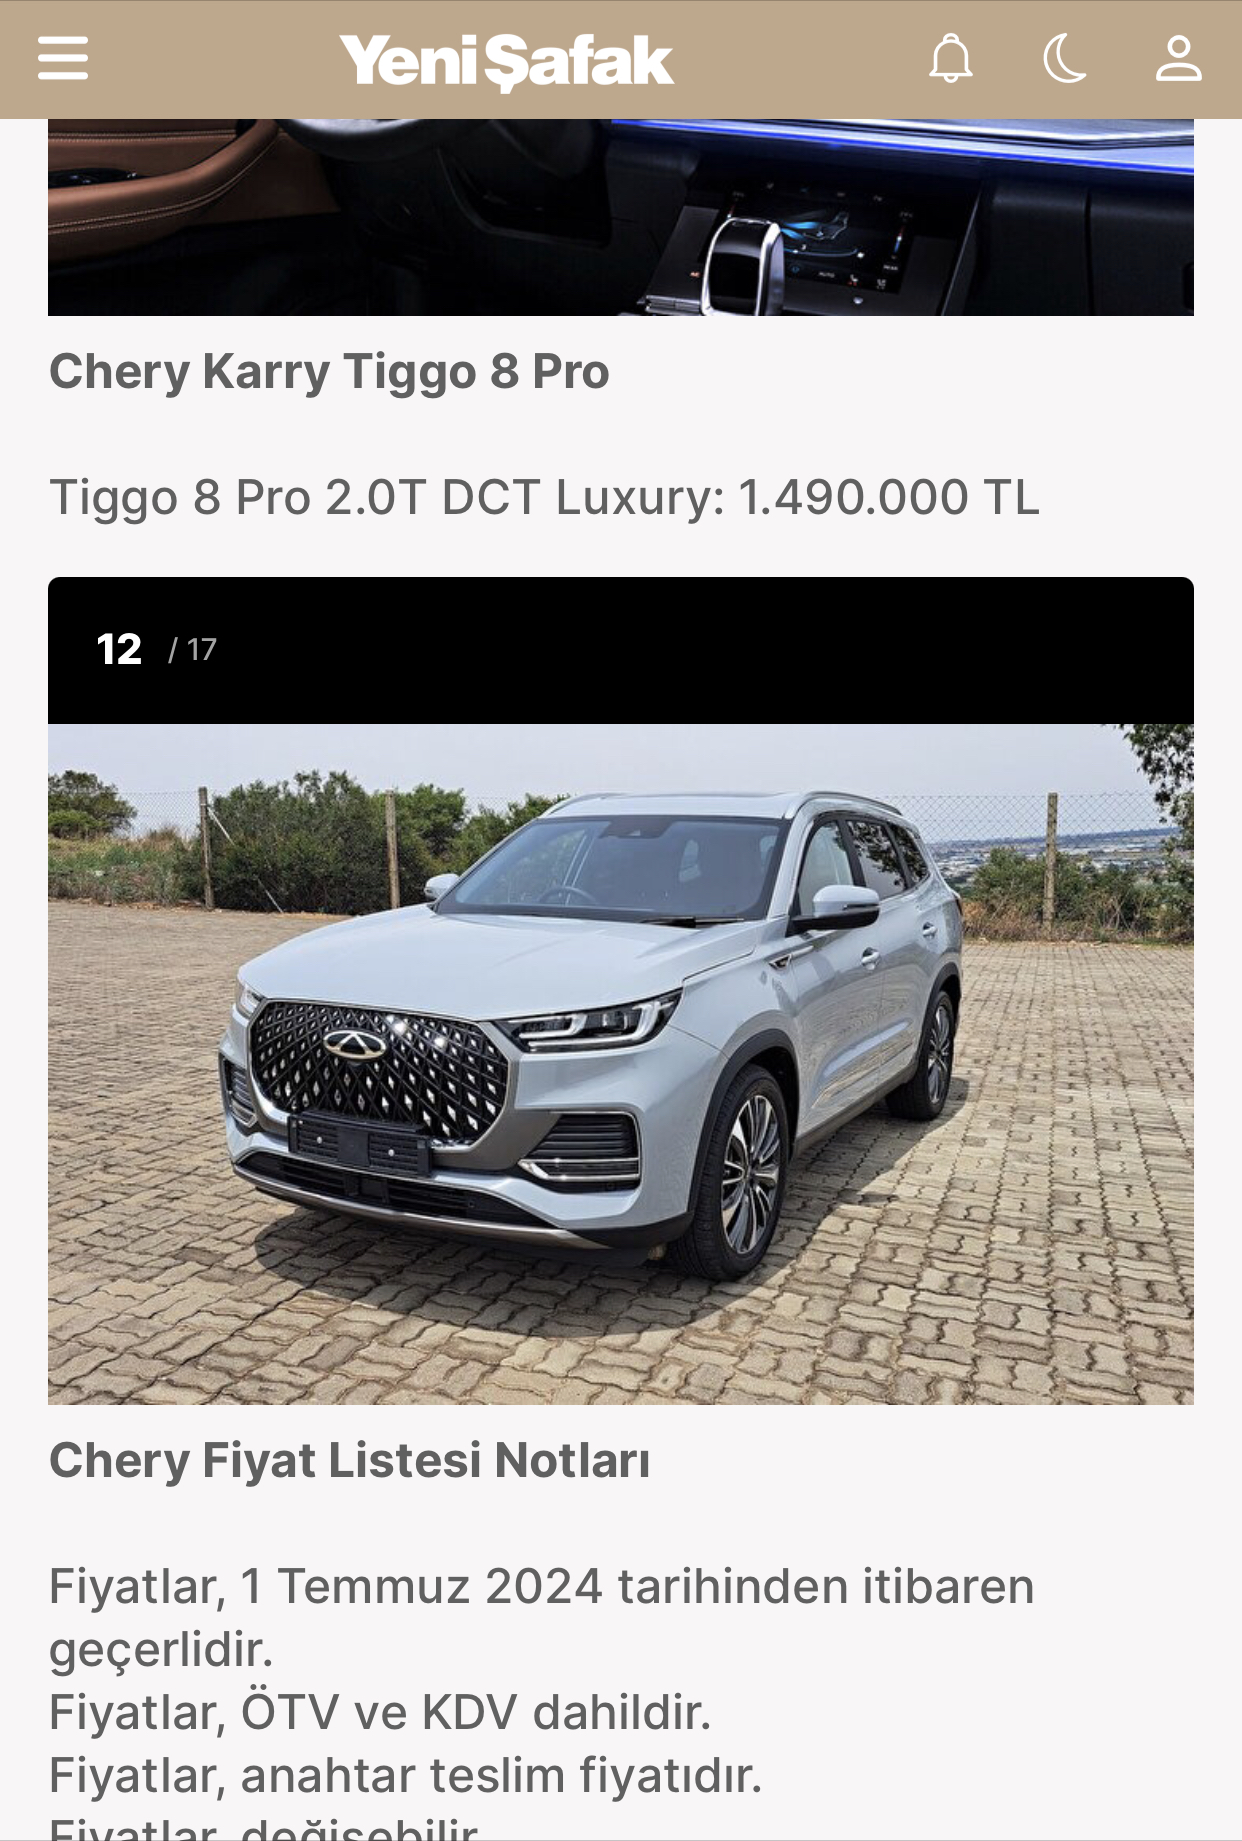Click the Chery emblem on the SUV grille

click(354, 1044)
